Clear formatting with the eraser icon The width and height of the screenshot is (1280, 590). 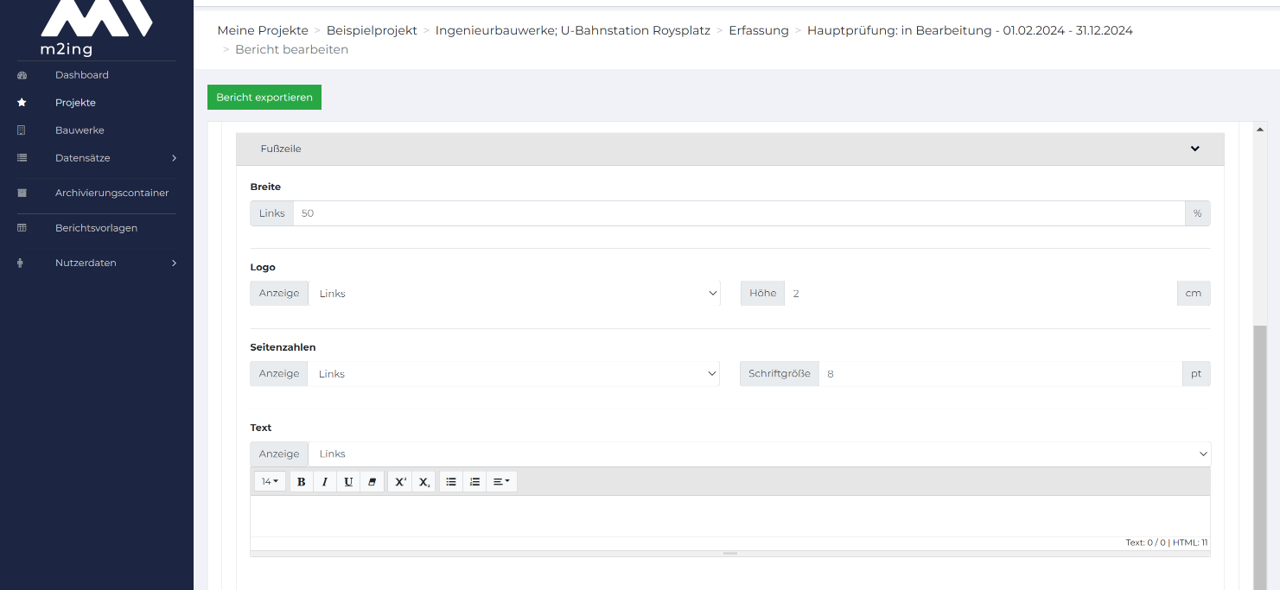point(372,482)
